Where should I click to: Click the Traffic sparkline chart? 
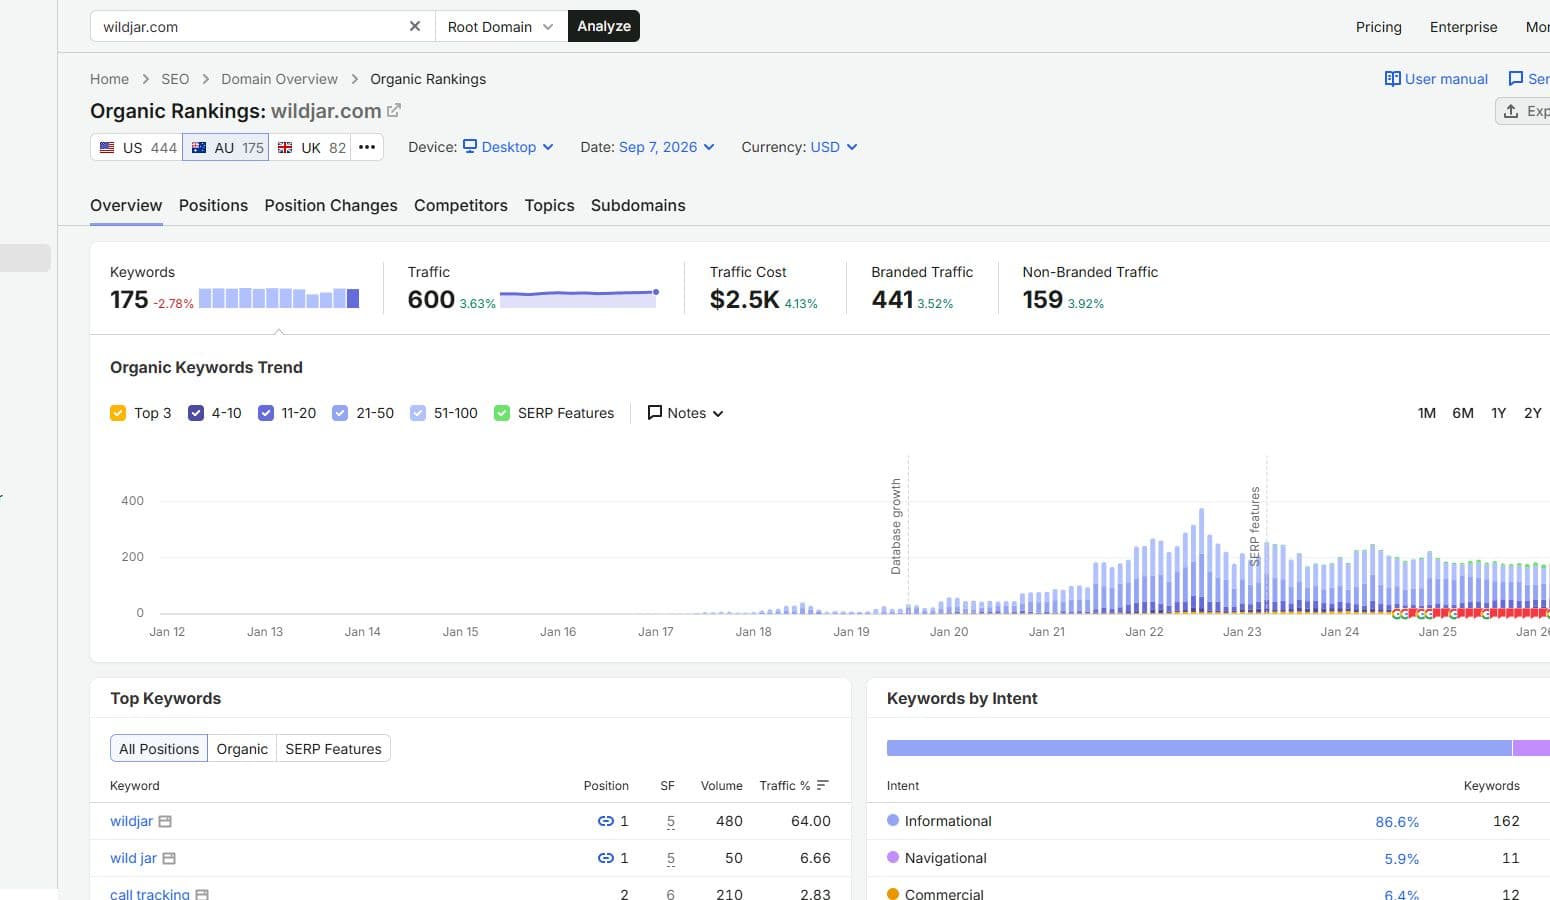pos(579,297)
